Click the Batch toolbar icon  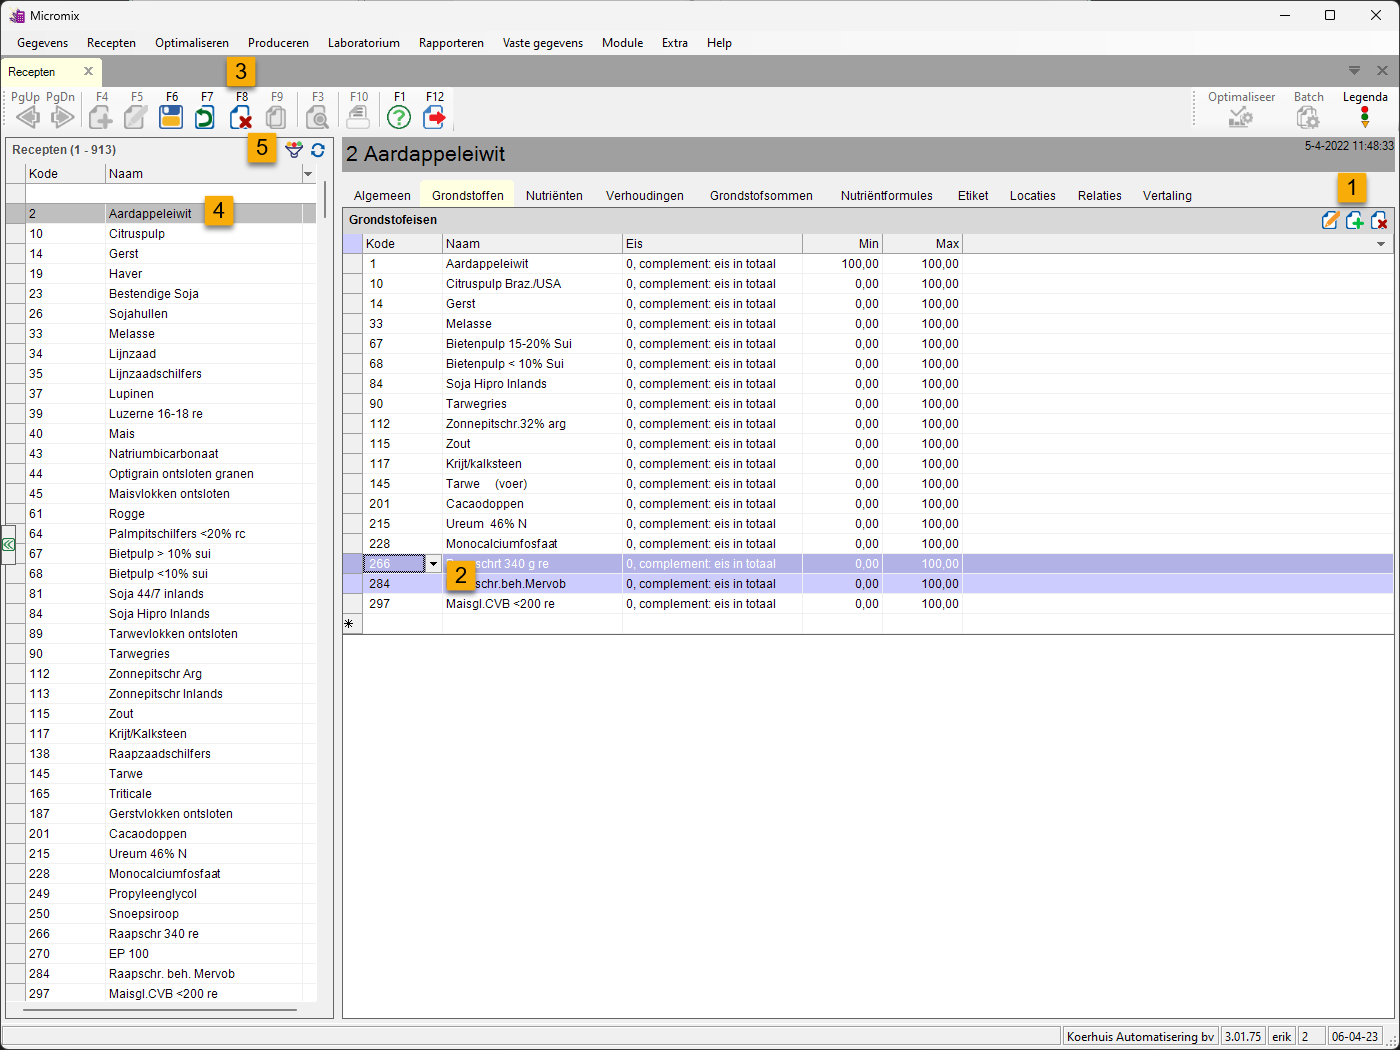1308,117
